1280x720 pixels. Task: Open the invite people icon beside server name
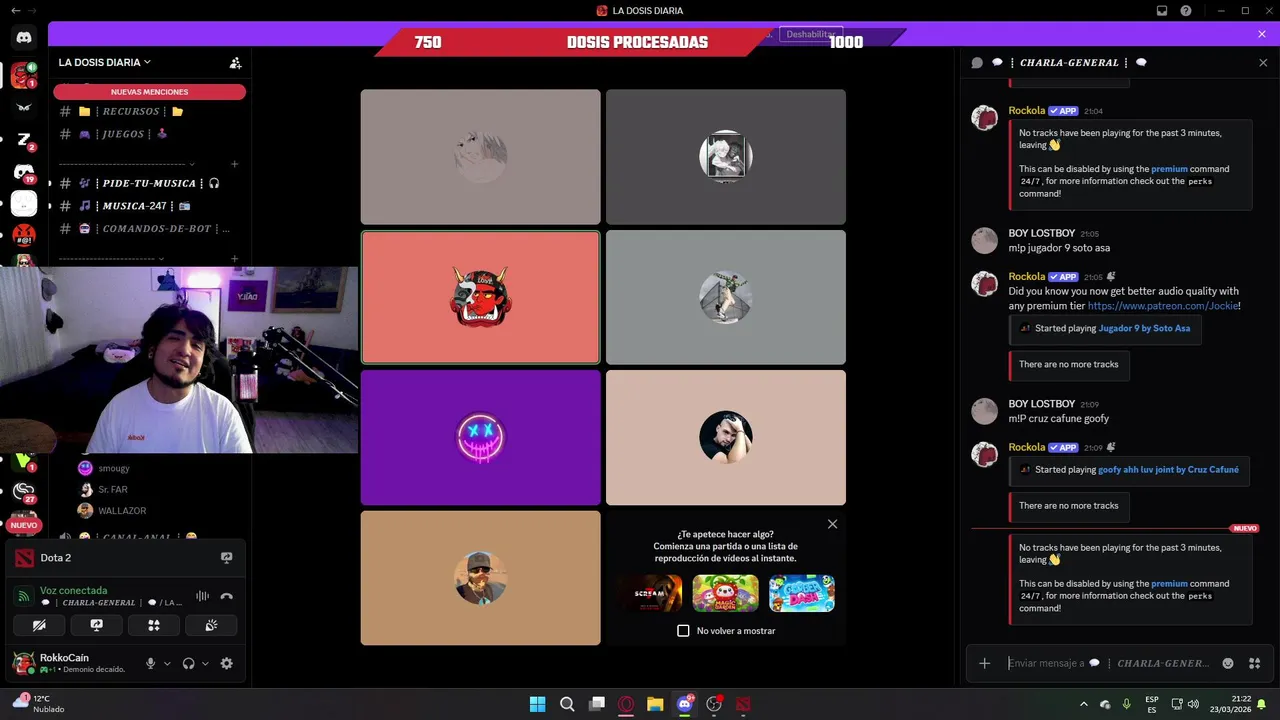pos(235,62)
